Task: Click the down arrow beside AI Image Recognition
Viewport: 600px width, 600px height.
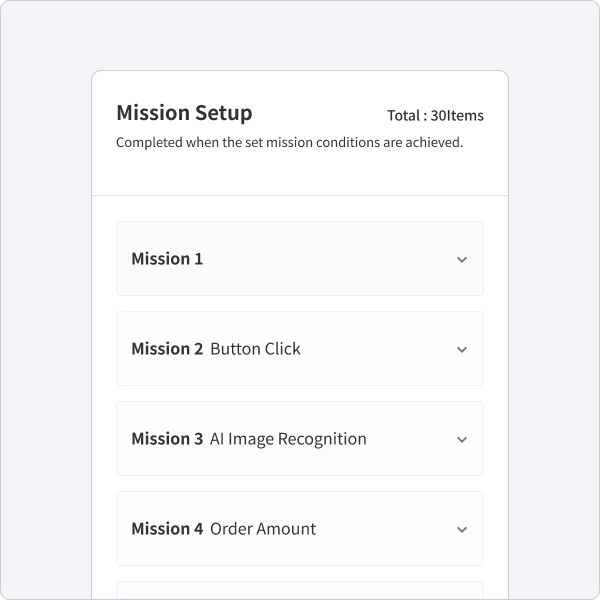Action: pos(462,439)
